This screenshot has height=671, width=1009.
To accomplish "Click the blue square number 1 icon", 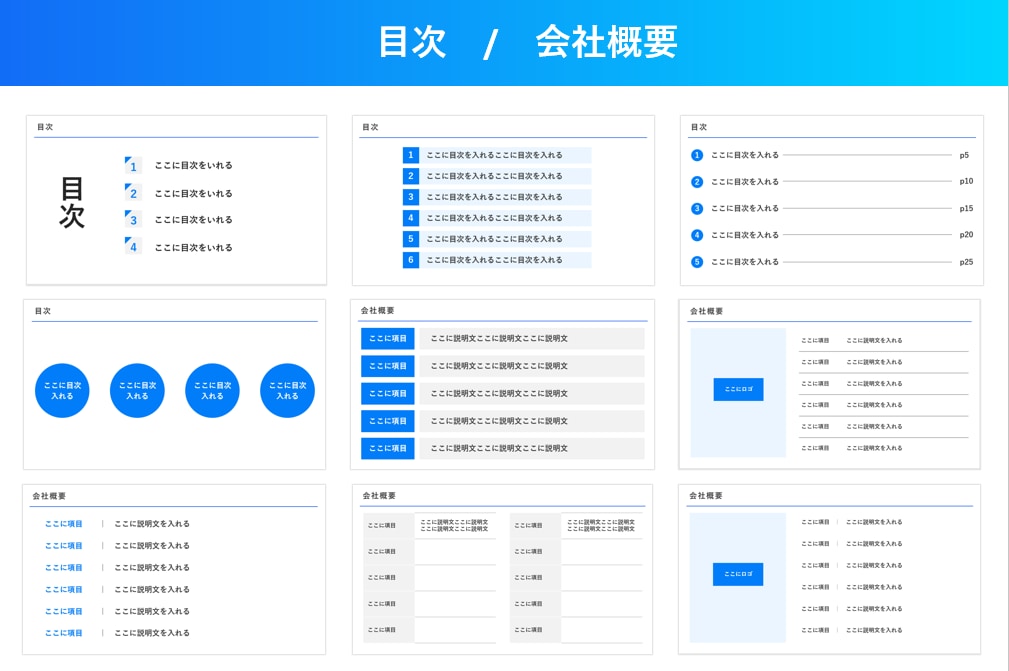I will point(411,155).
